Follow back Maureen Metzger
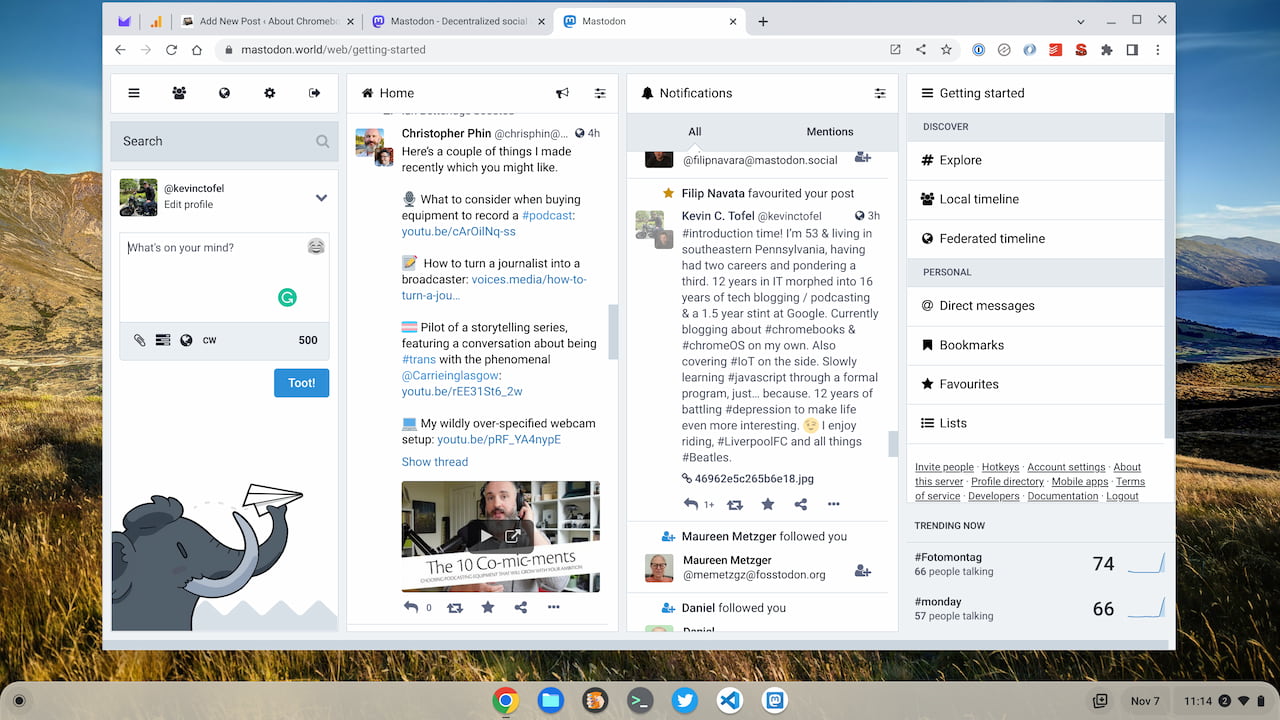Screen dimensions: 1280x720 [x=862, y=570]
